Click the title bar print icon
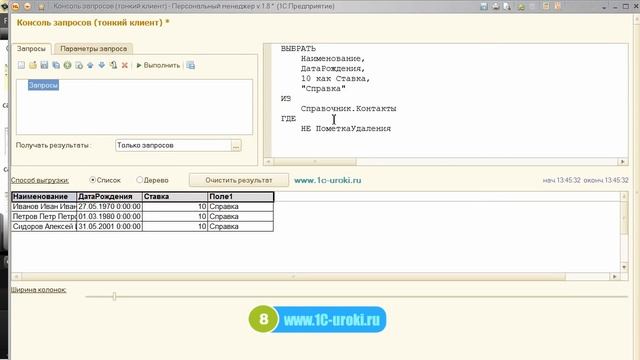 [x=496, y=7]
